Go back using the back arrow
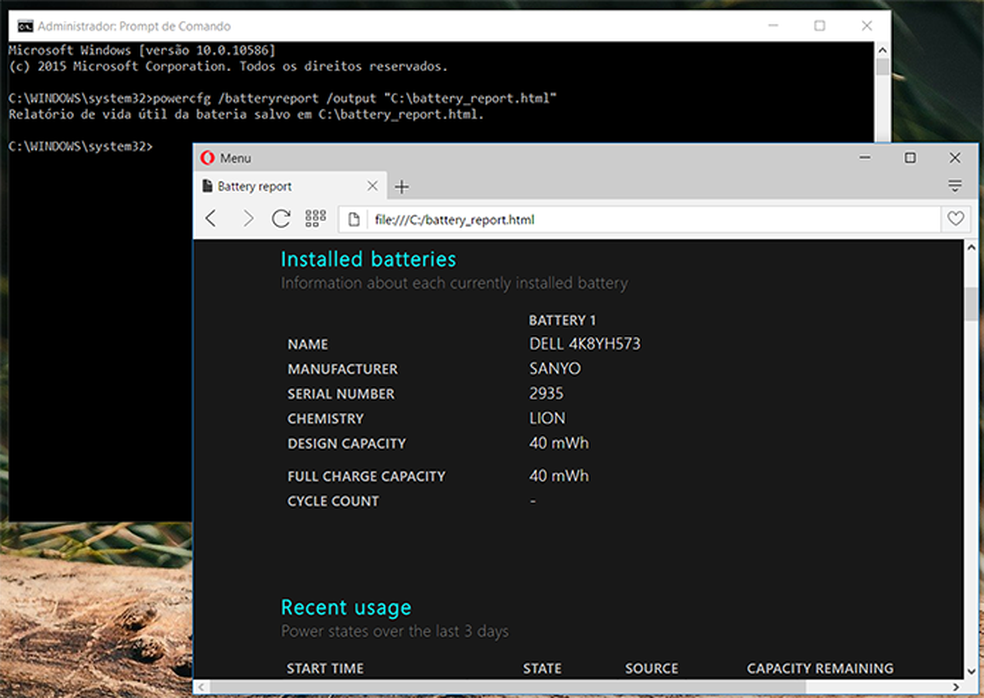The image size is (984, 698). tap(211, 219)
